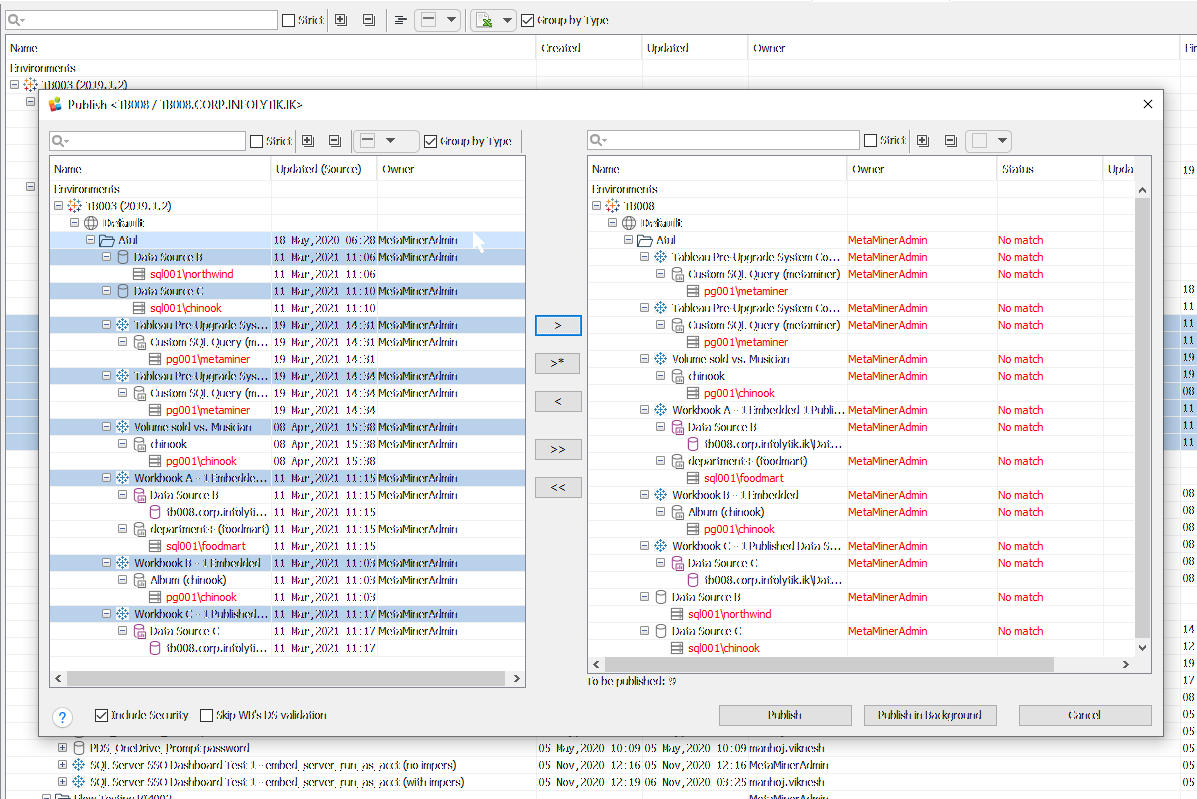Toggle Strict checkbox in left Publish pane
Viewport: 1197px width, 799px height.
(x=256, y=141)
